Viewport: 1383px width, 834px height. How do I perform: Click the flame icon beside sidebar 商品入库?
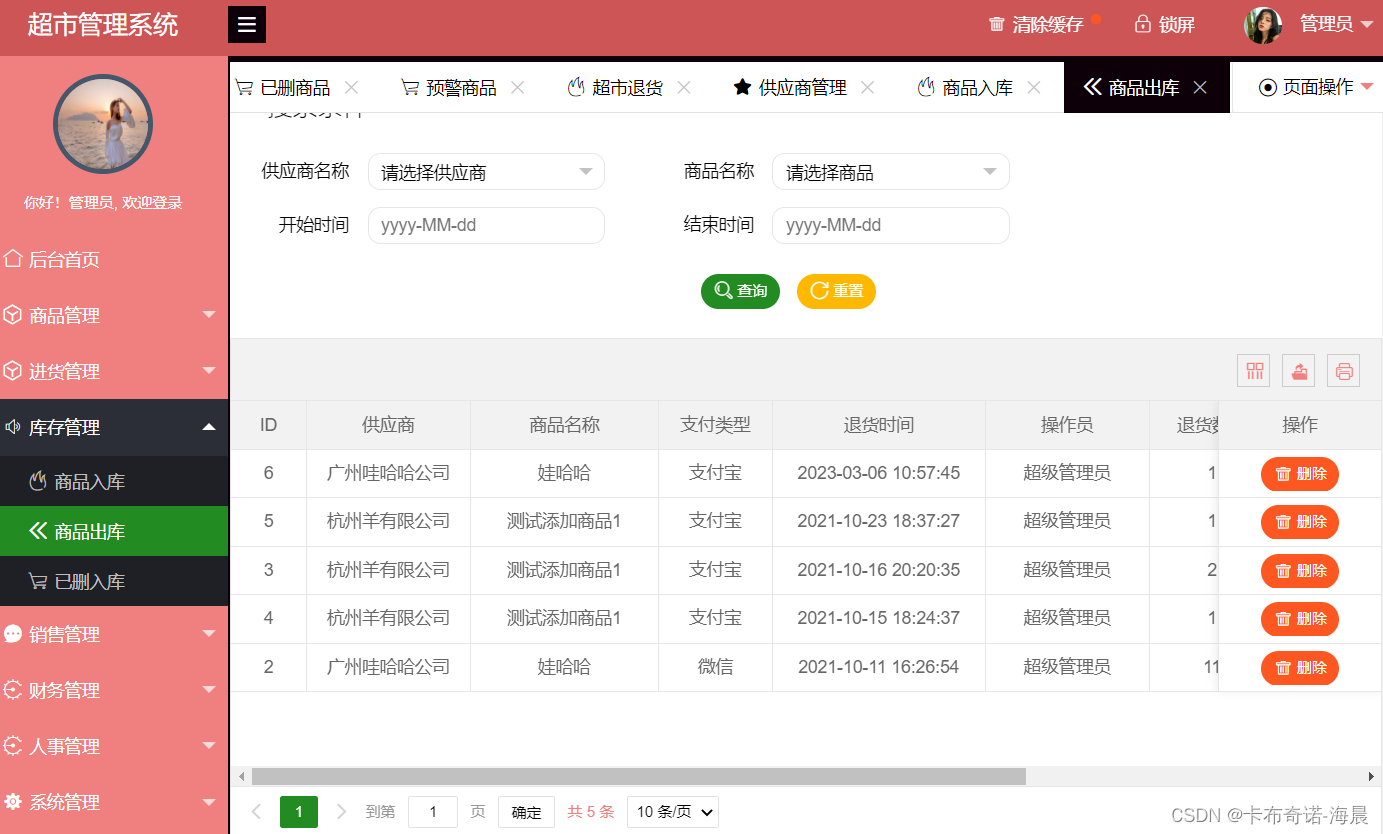tap(38, 481)
